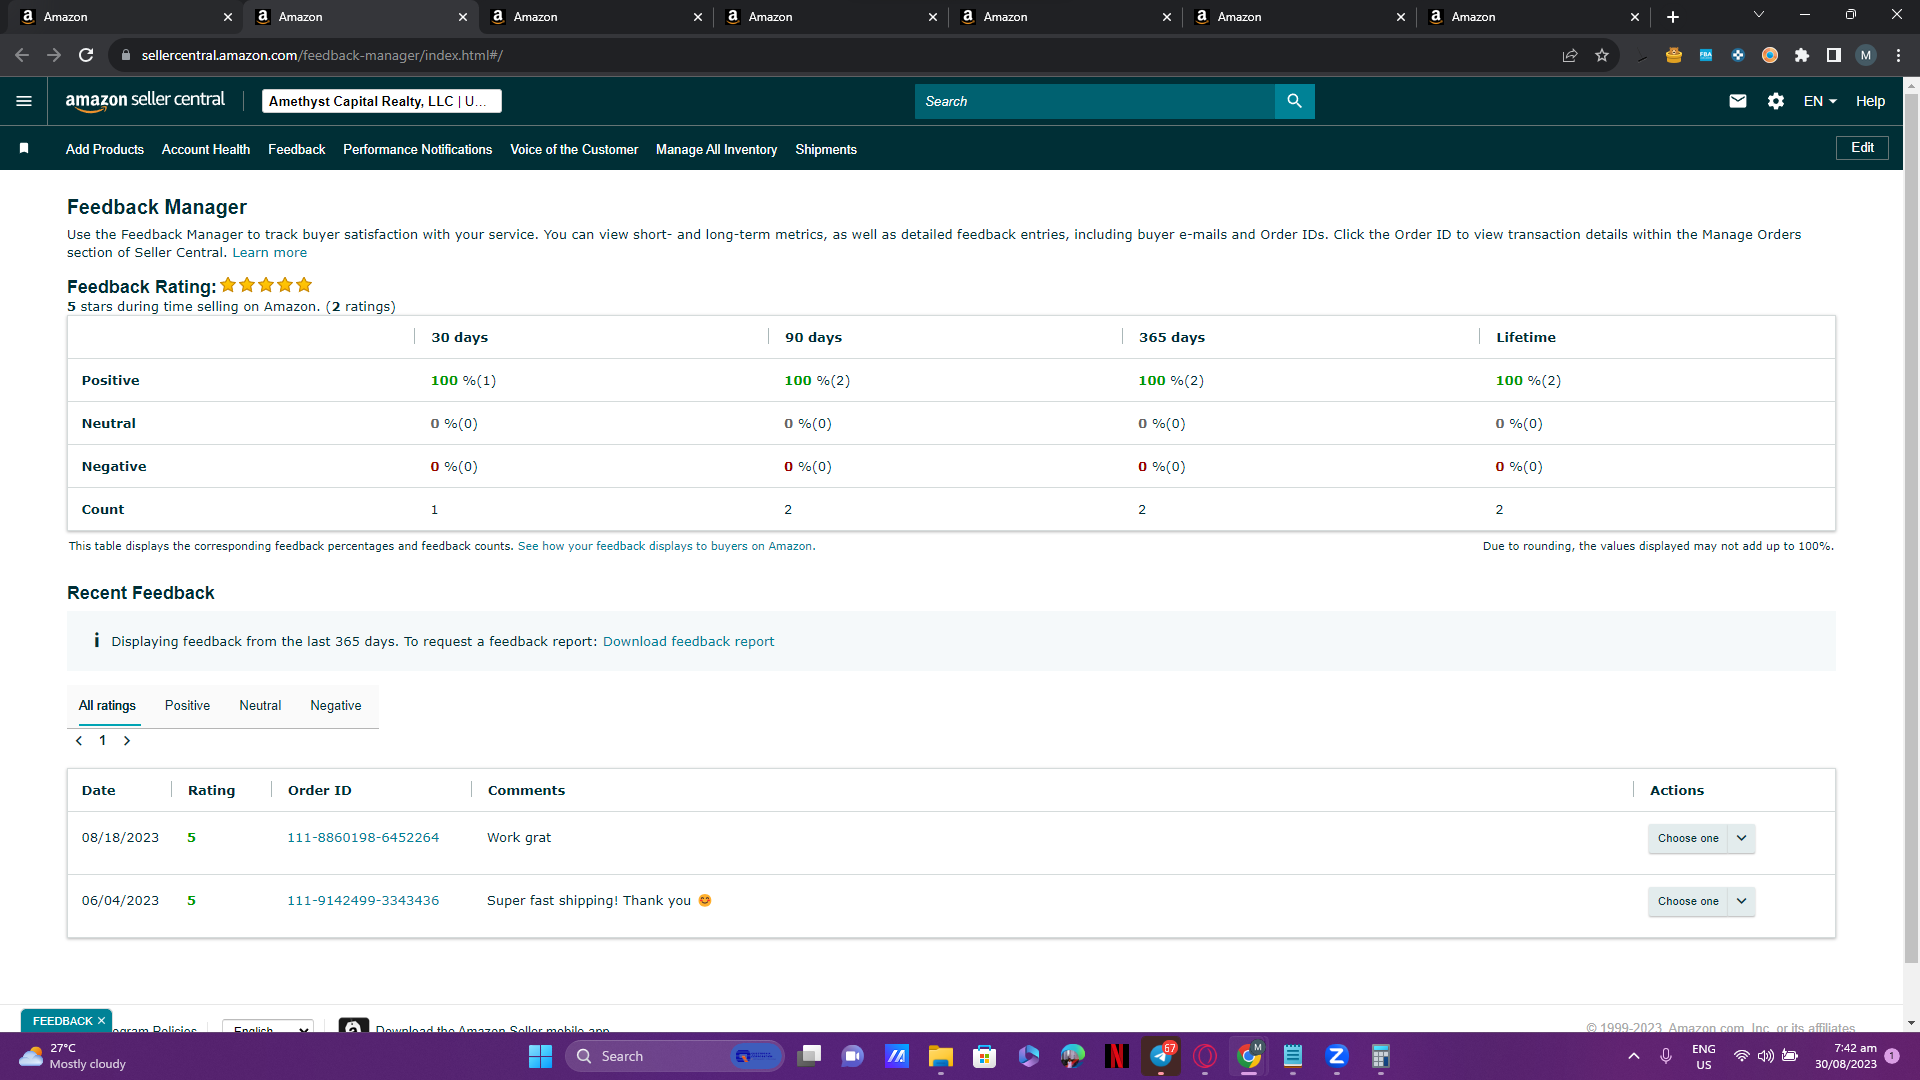Open Chrome three-dot menu
This screenshot has width=1920, height=1080.
pyautogui.click(x=1898, y=55)
